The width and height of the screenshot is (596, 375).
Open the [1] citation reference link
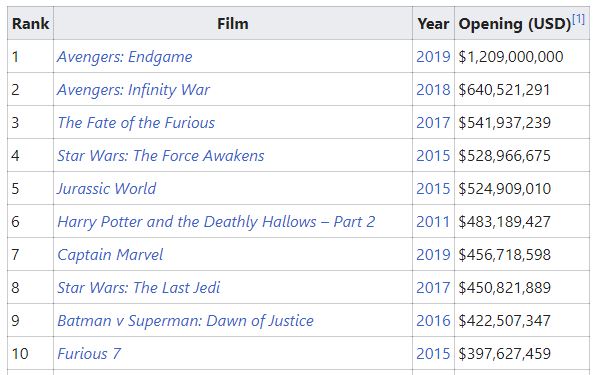[579, 18]
